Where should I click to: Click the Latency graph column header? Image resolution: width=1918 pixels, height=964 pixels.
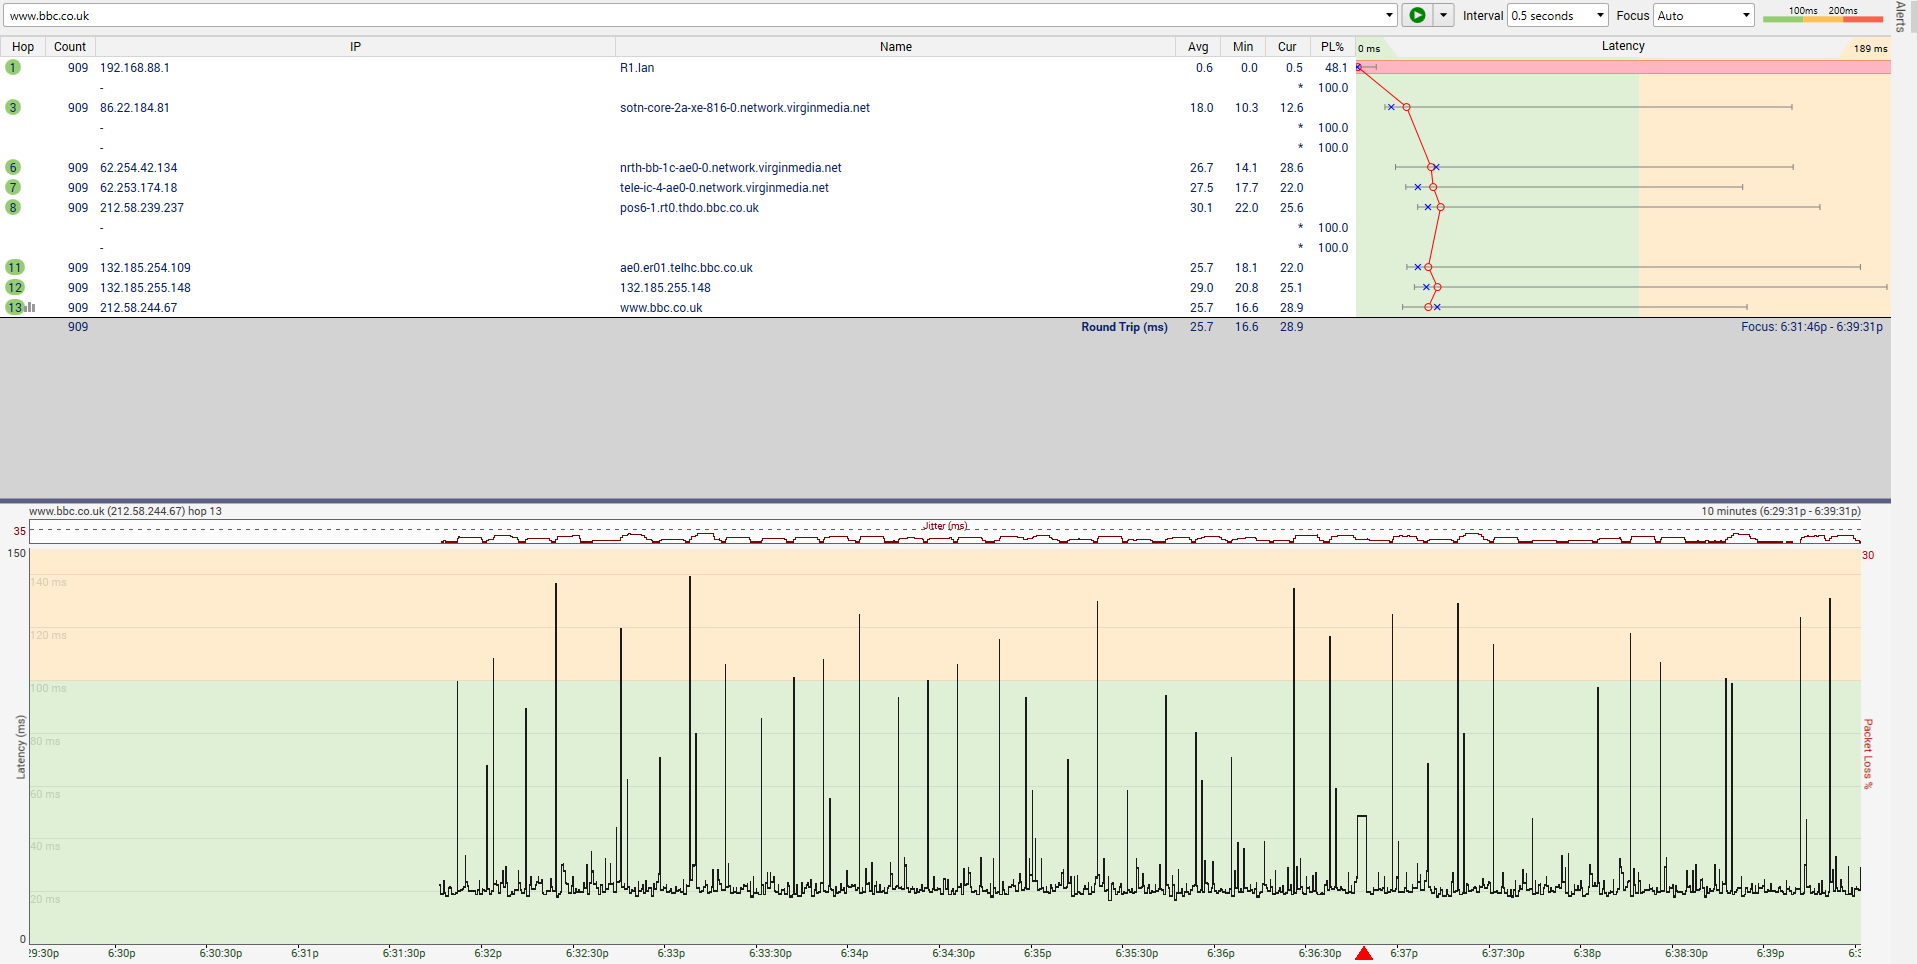coord(1623,46)
